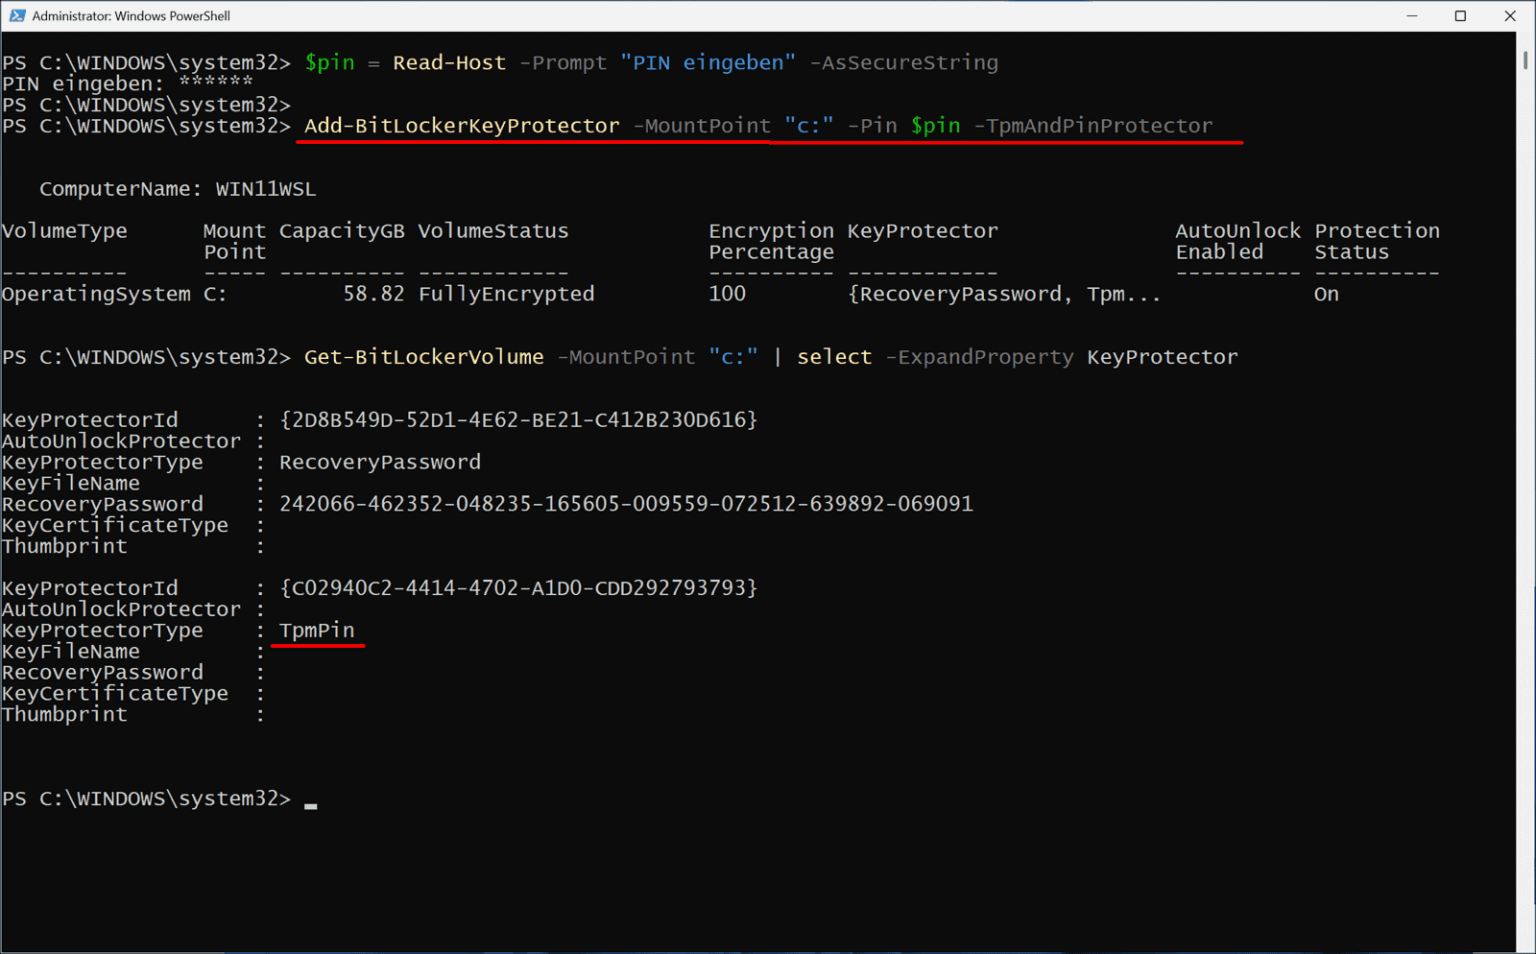Viewport: 1536px width, 954px height.
Task: Click the Read-Host cmdlet text
Action: coord(449,62)
